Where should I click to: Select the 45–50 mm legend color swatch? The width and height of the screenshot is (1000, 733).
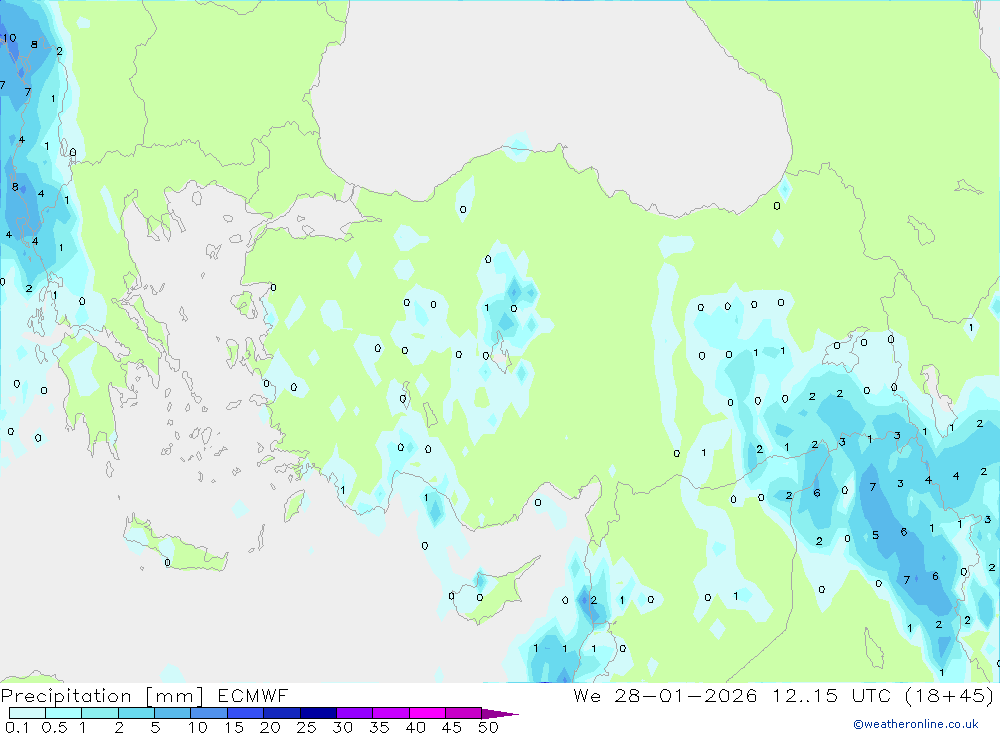click(464, 713)
